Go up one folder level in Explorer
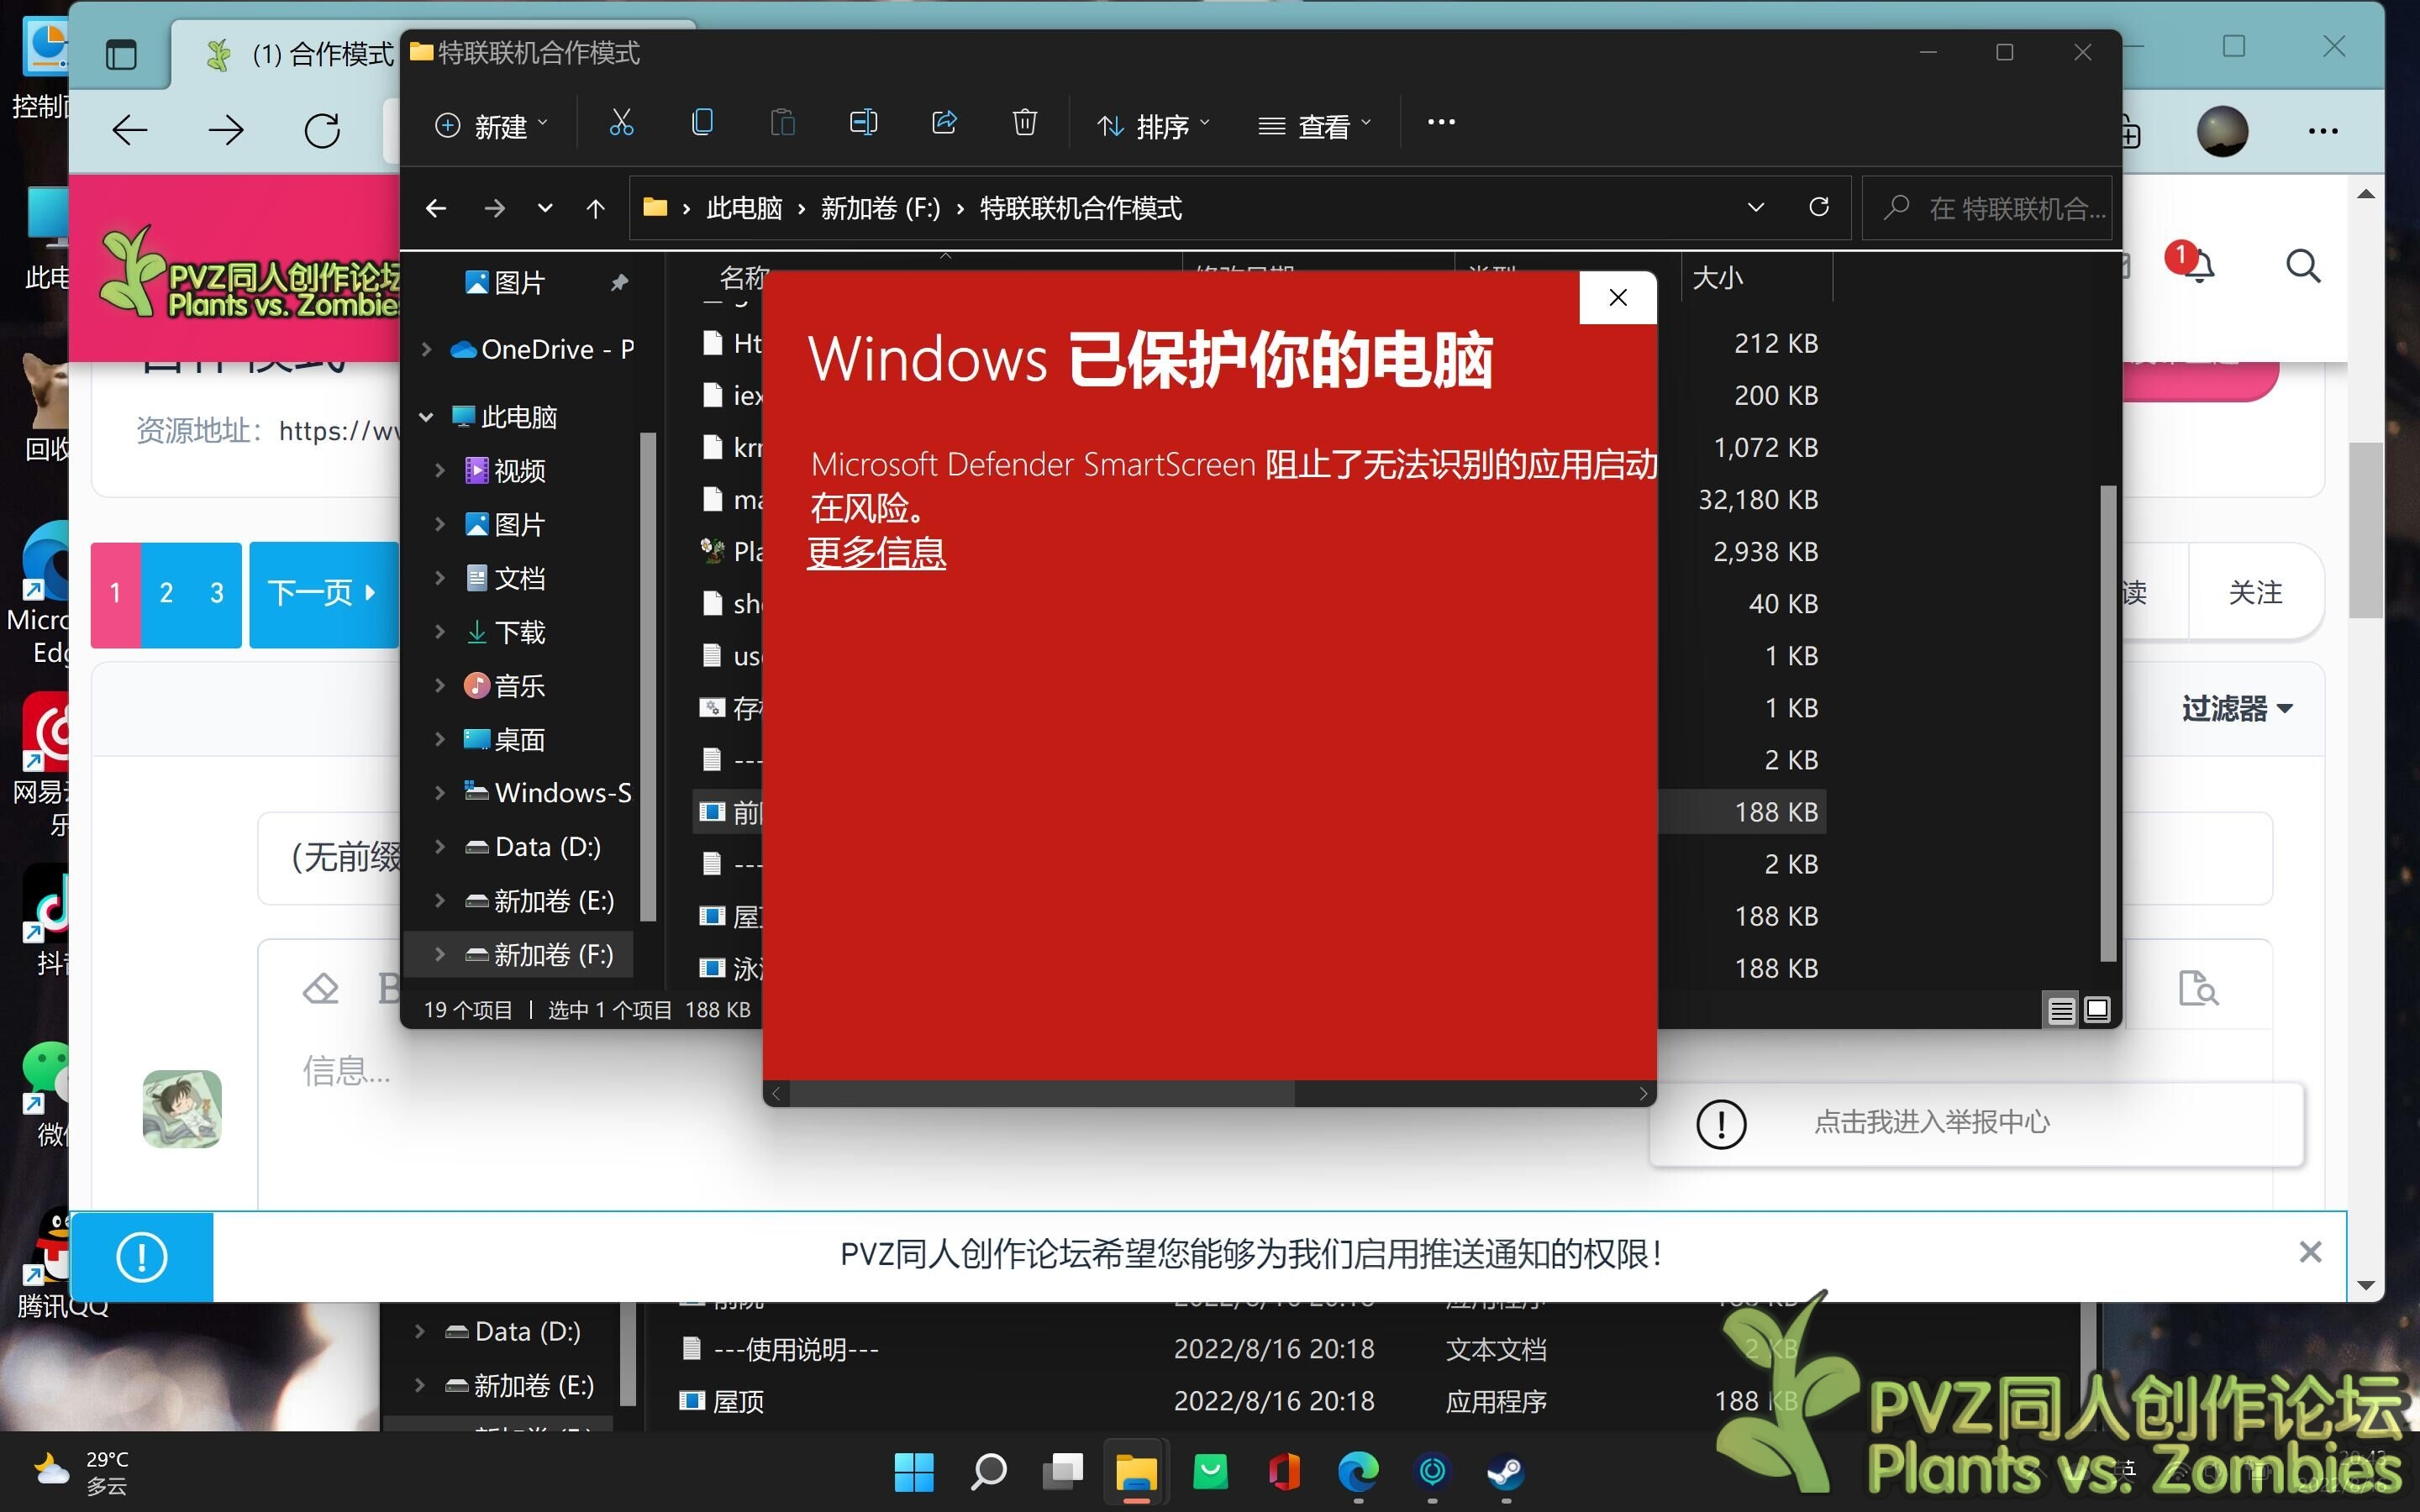This screenshot has height=1512, width=2420. 595,208
